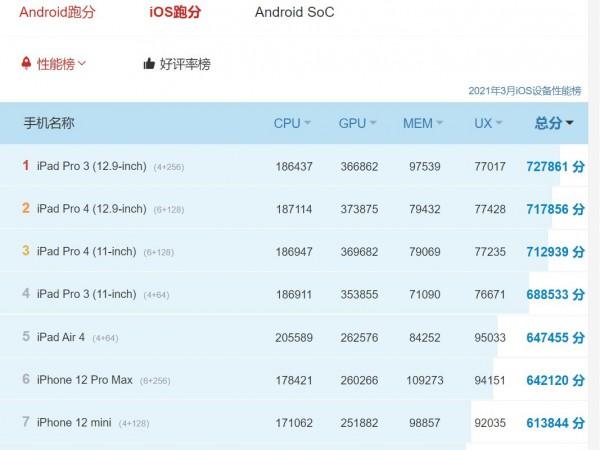
Task: Click rank number 1 badge
Action: tap(26, 165)
